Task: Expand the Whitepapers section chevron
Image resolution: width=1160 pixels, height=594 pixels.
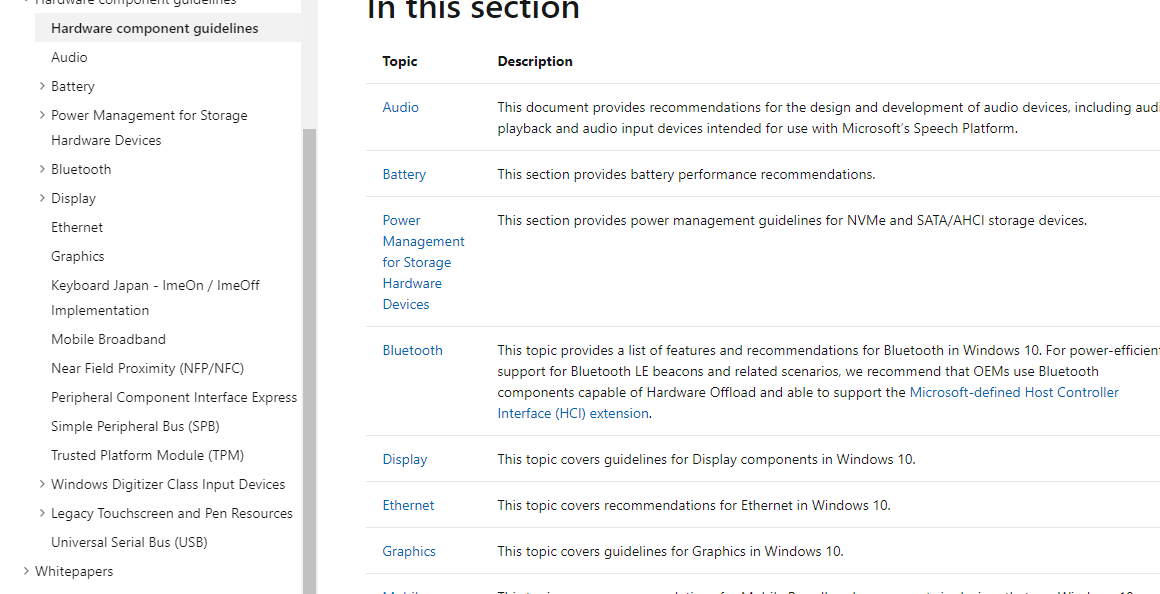Action: (26, 571)
